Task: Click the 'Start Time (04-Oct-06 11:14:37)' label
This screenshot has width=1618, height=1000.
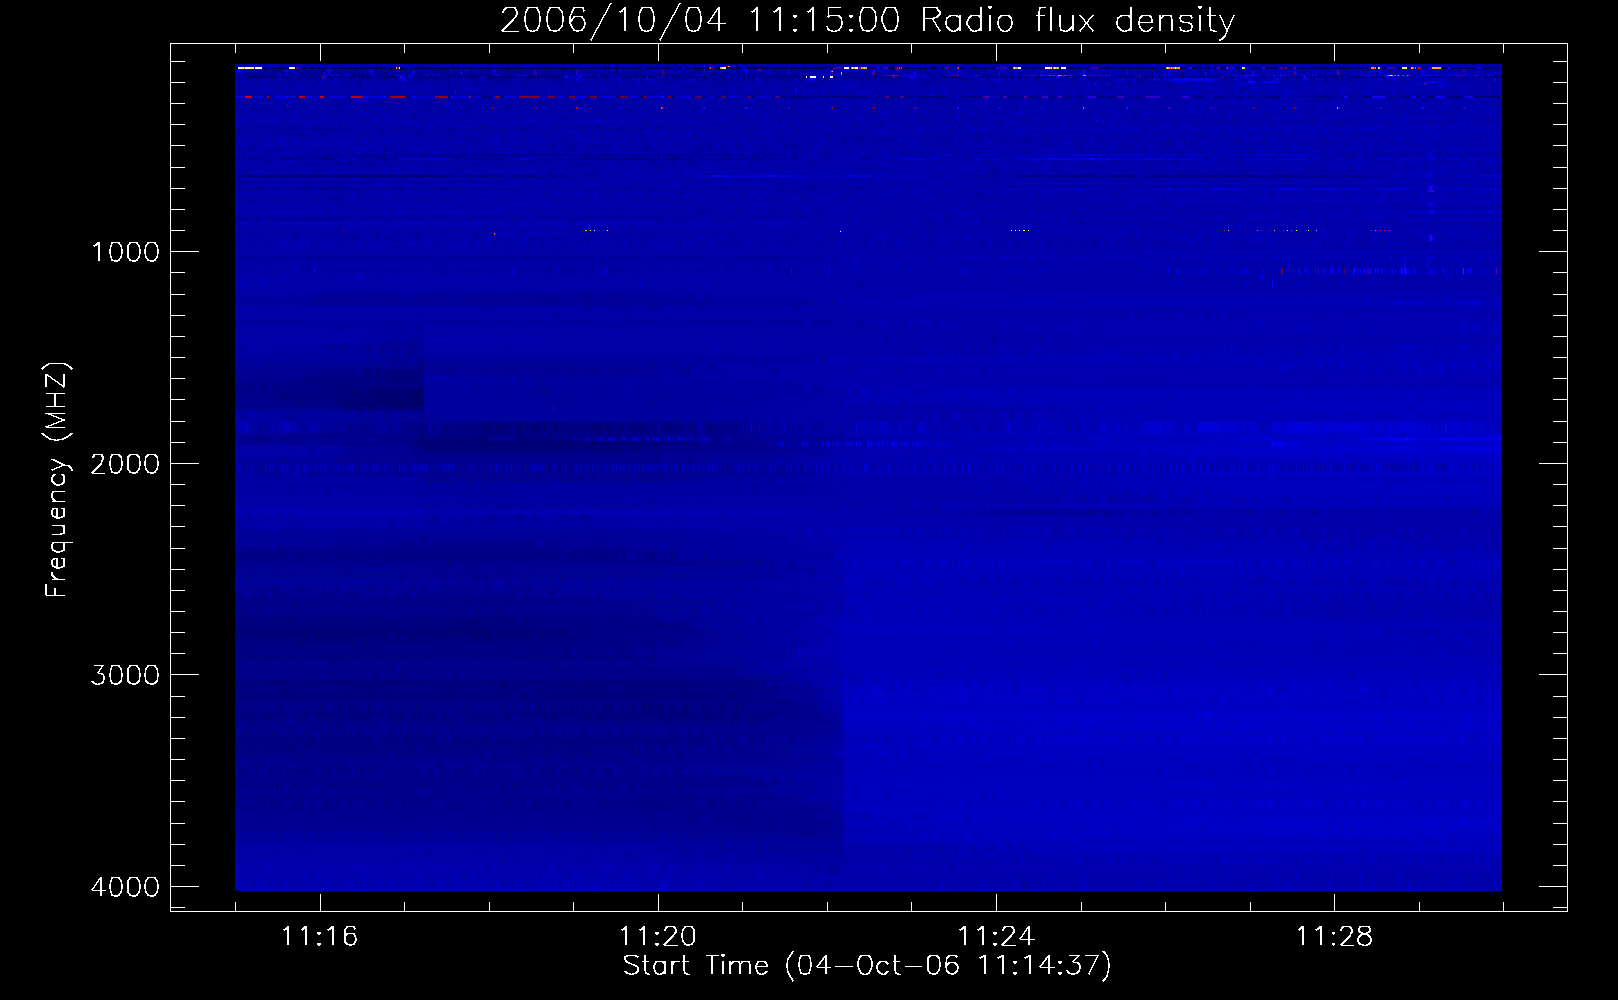Action: 867,966
